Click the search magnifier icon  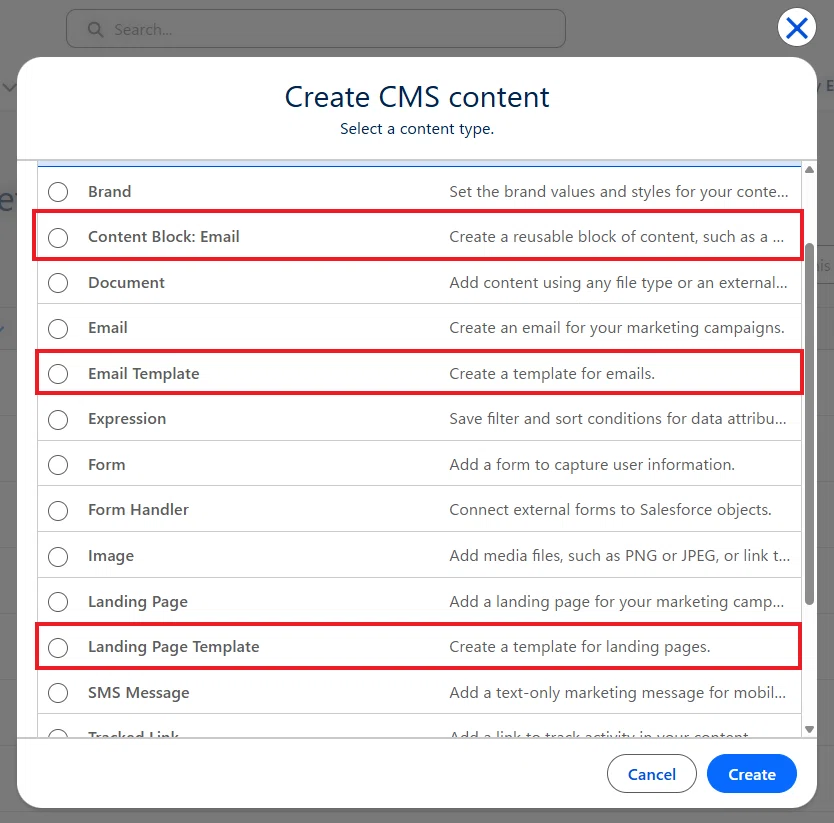coord(95,29)
